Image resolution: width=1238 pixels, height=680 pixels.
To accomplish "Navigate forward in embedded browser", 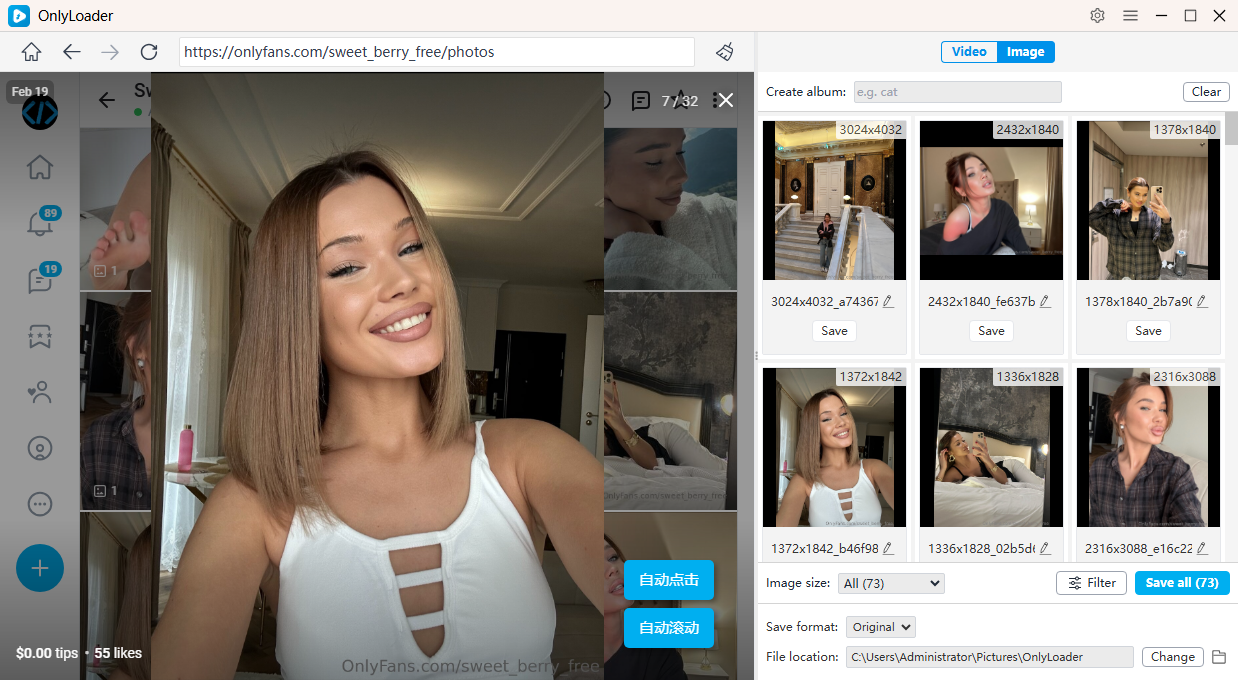I will 110,52.
